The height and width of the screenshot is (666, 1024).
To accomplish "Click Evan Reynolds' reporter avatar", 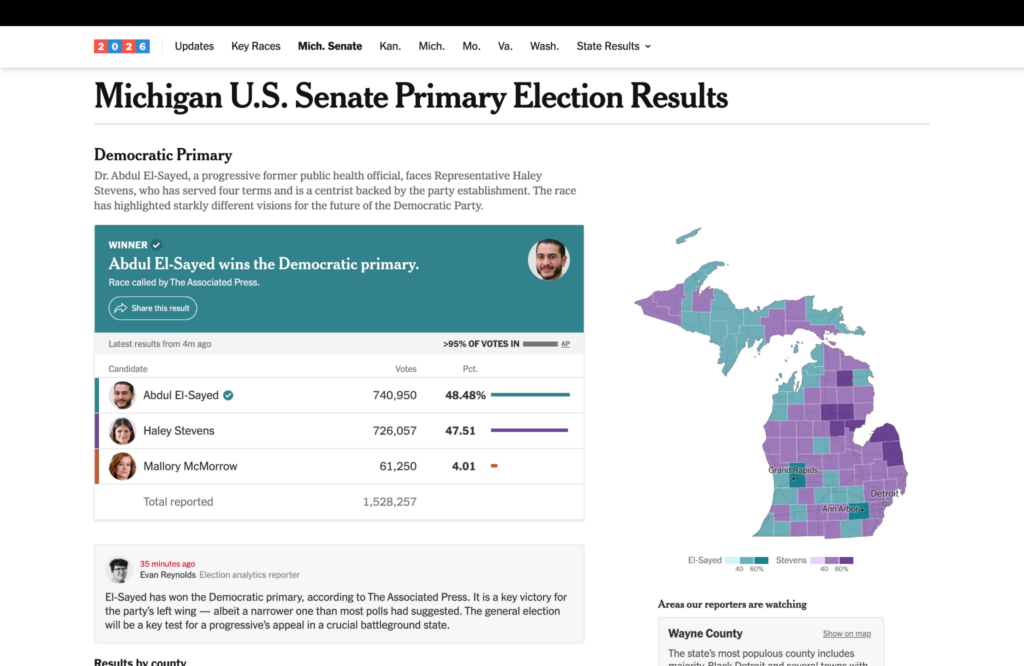I will click(119, 569).
